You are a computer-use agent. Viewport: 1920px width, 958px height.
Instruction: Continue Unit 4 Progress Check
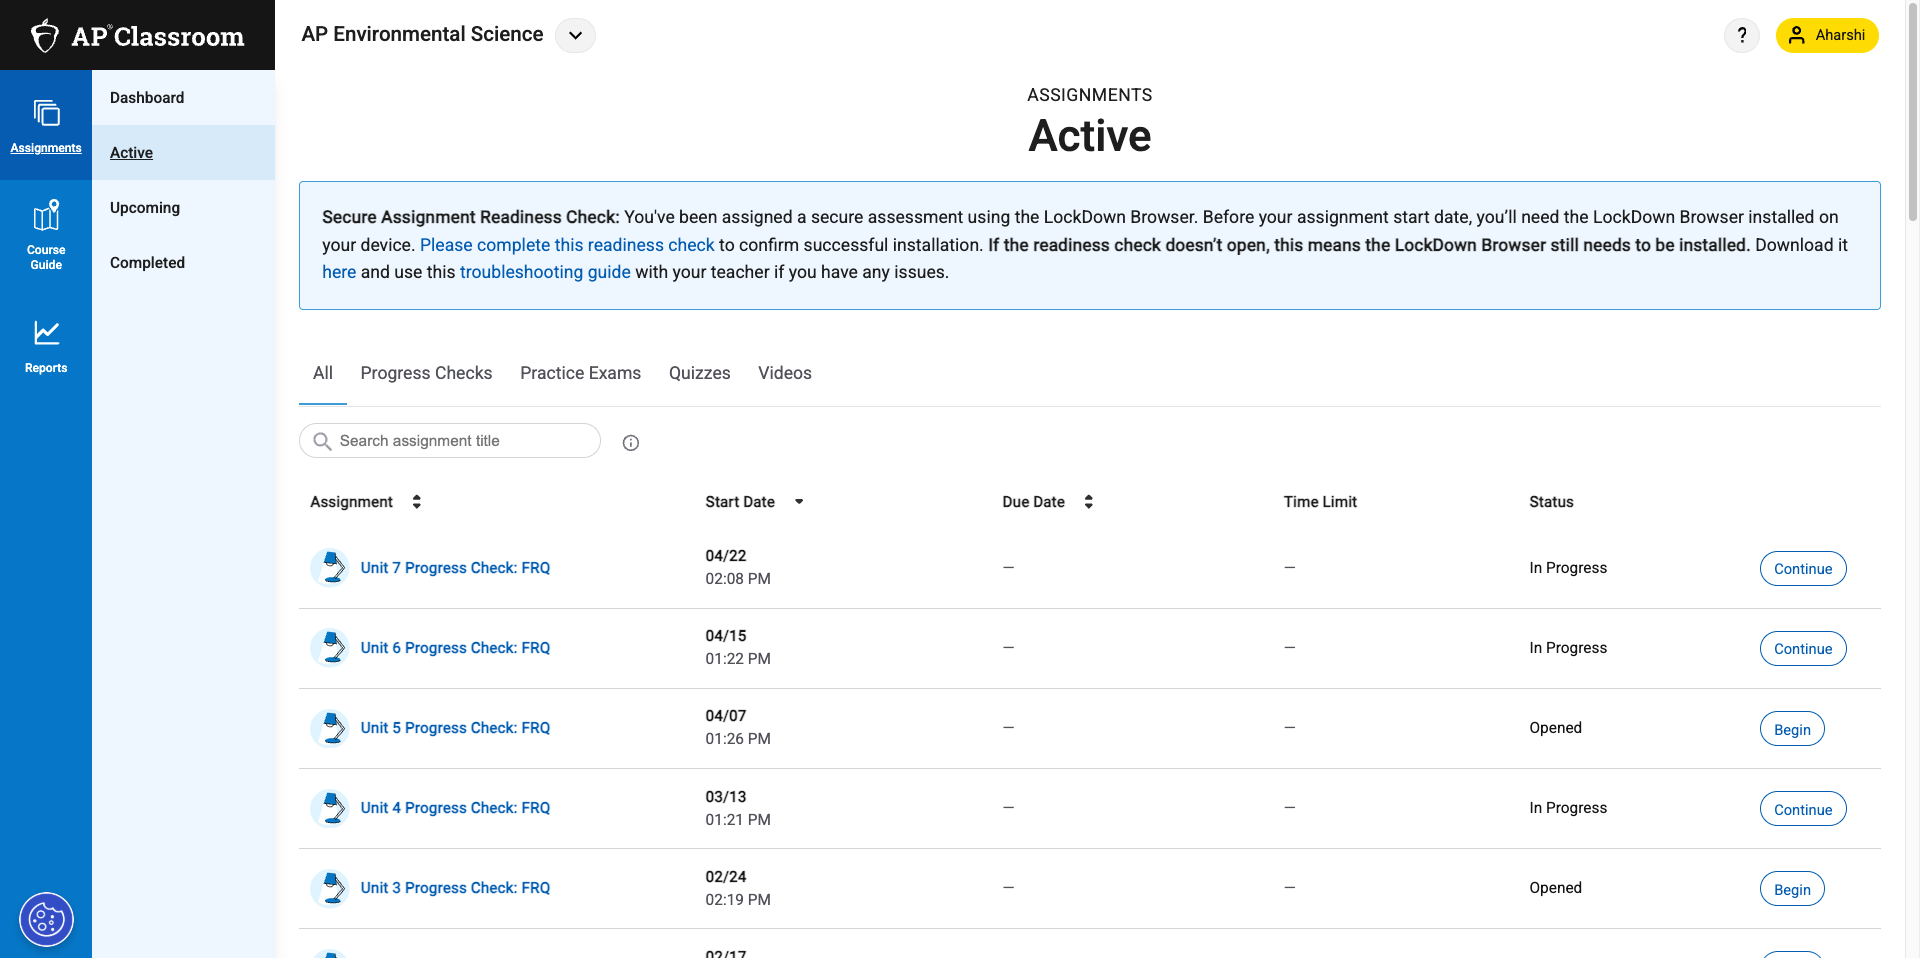tap(1803, 809)
